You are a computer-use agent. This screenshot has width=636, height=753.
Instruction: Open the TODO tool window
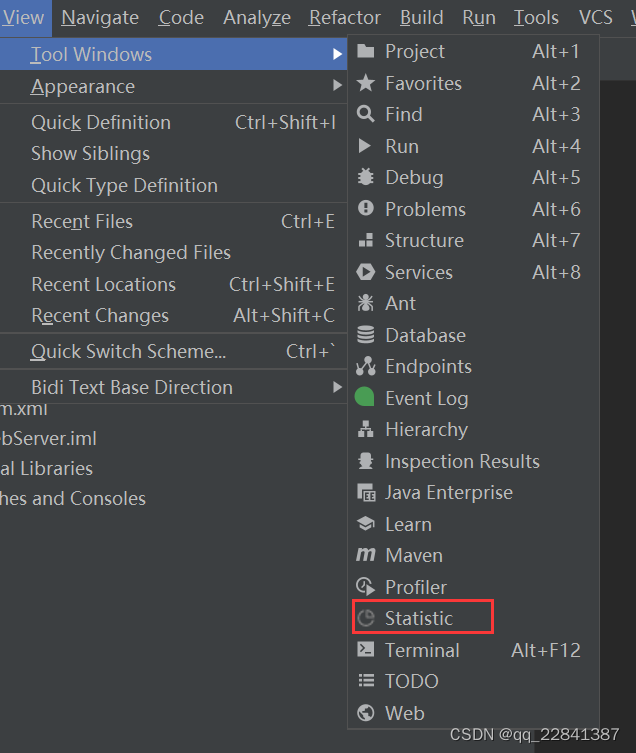pyautogui.click(x=473, y=681)
